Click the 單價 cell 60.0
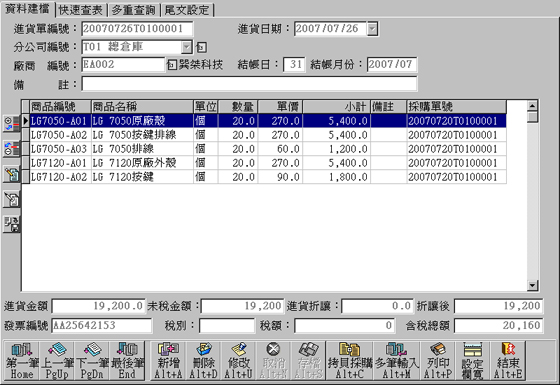Screen dimensions: 560x385 click(x=280, y=149)
